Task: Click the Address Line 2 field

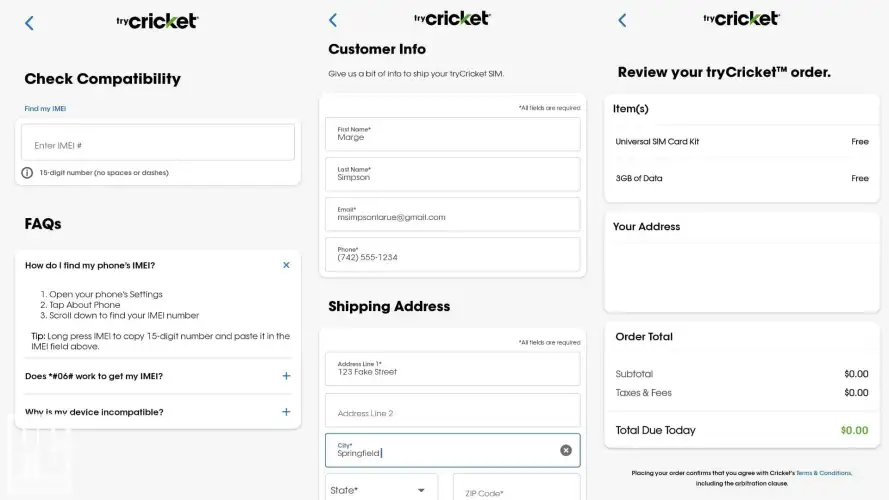Action: click(x=452, y=411)
